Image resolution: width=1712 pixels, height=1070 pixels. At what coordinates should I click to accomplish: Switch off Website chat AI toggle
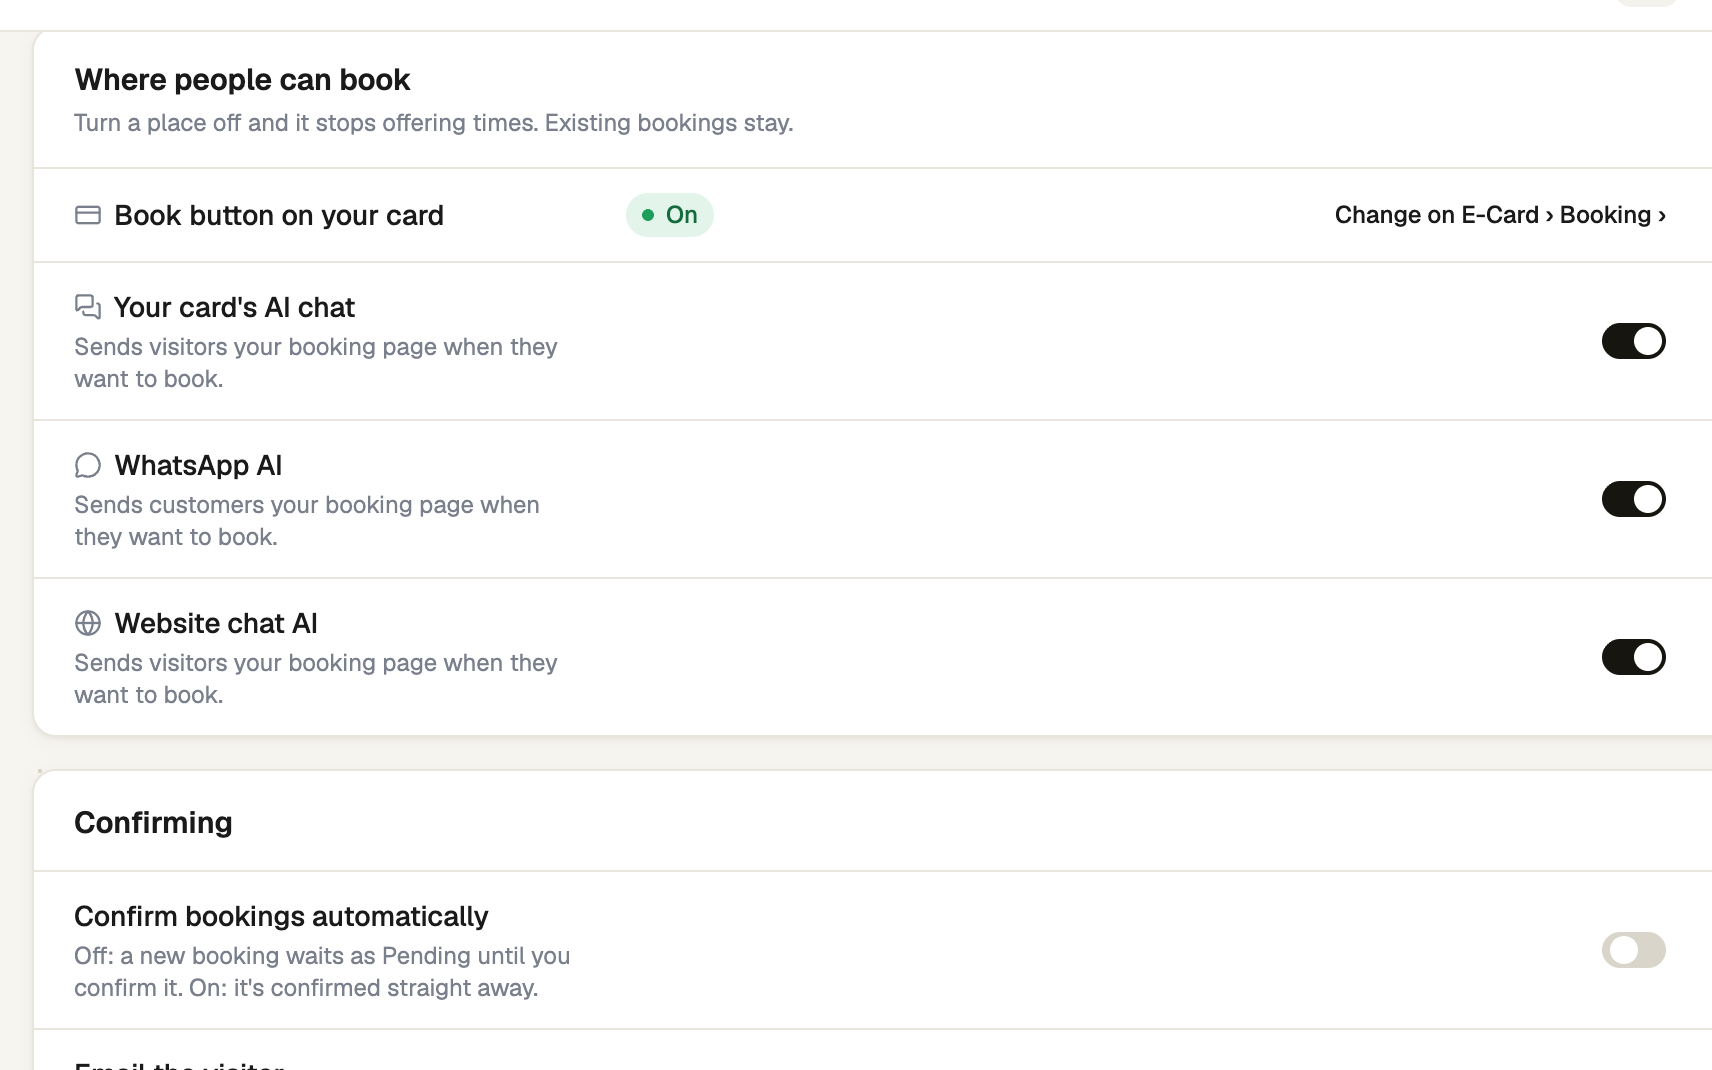coord(1633,657)
